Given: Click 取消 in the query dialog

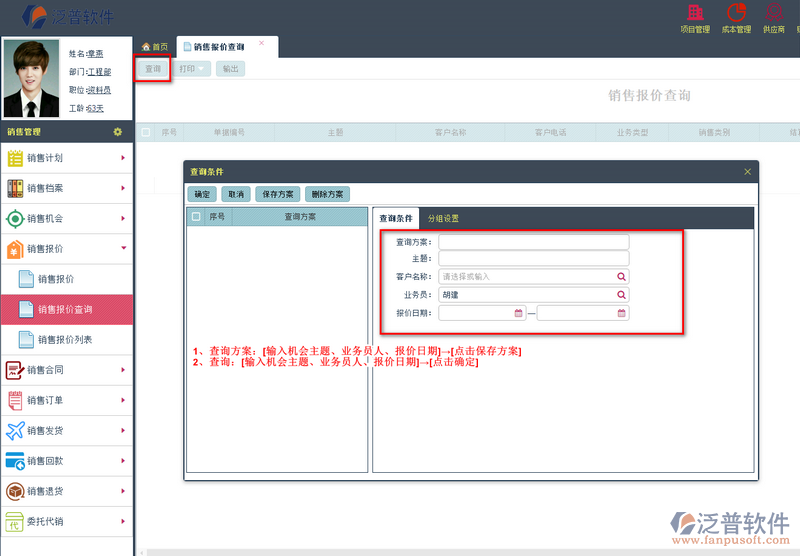Looking at the screenshot, I should (236, 194).
